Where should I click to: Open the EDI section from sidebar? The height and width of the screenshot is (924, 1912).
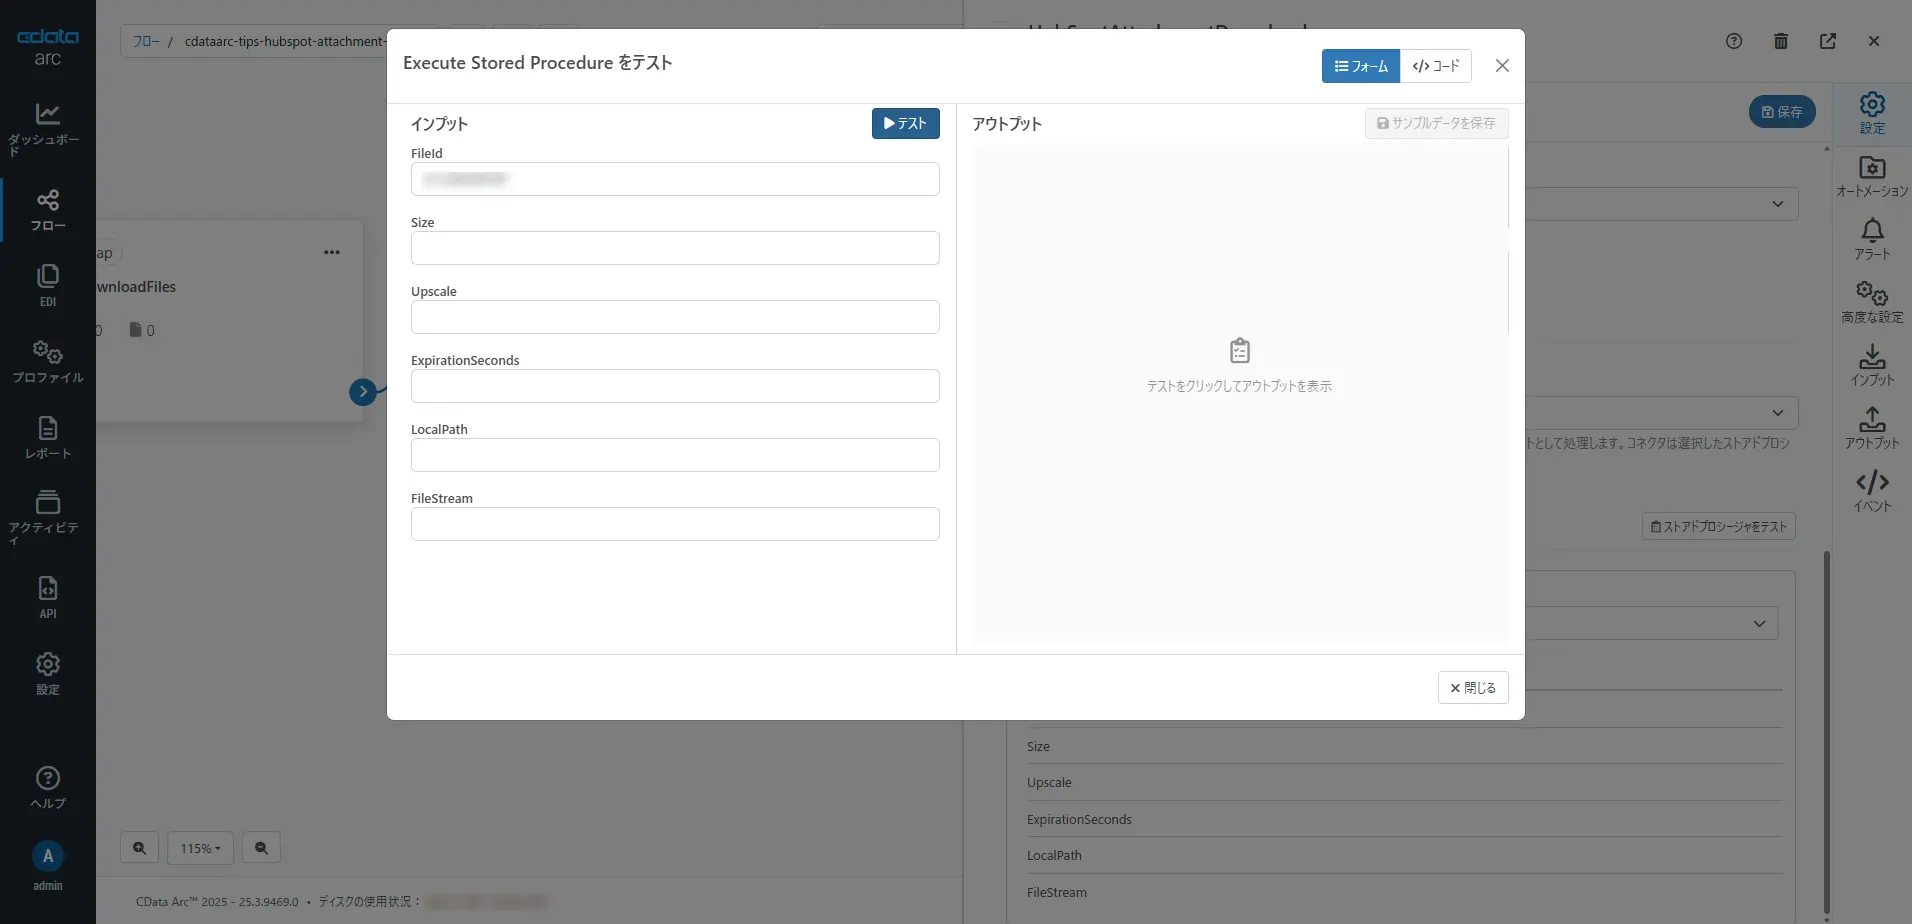tap(46, 283)
